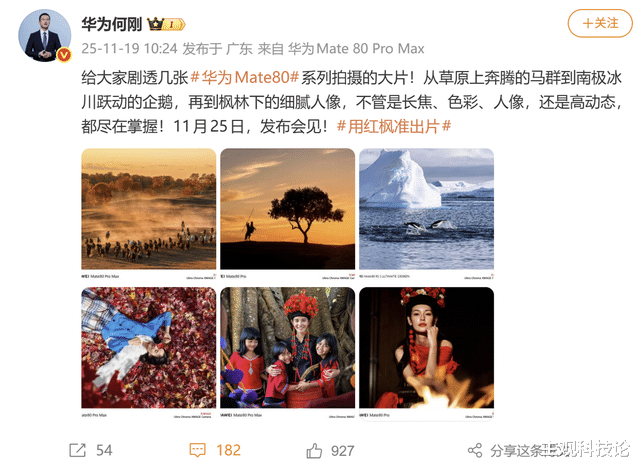640x470 pixels.
Task: Click the share nodes icon
Action: tap(475, 450)
